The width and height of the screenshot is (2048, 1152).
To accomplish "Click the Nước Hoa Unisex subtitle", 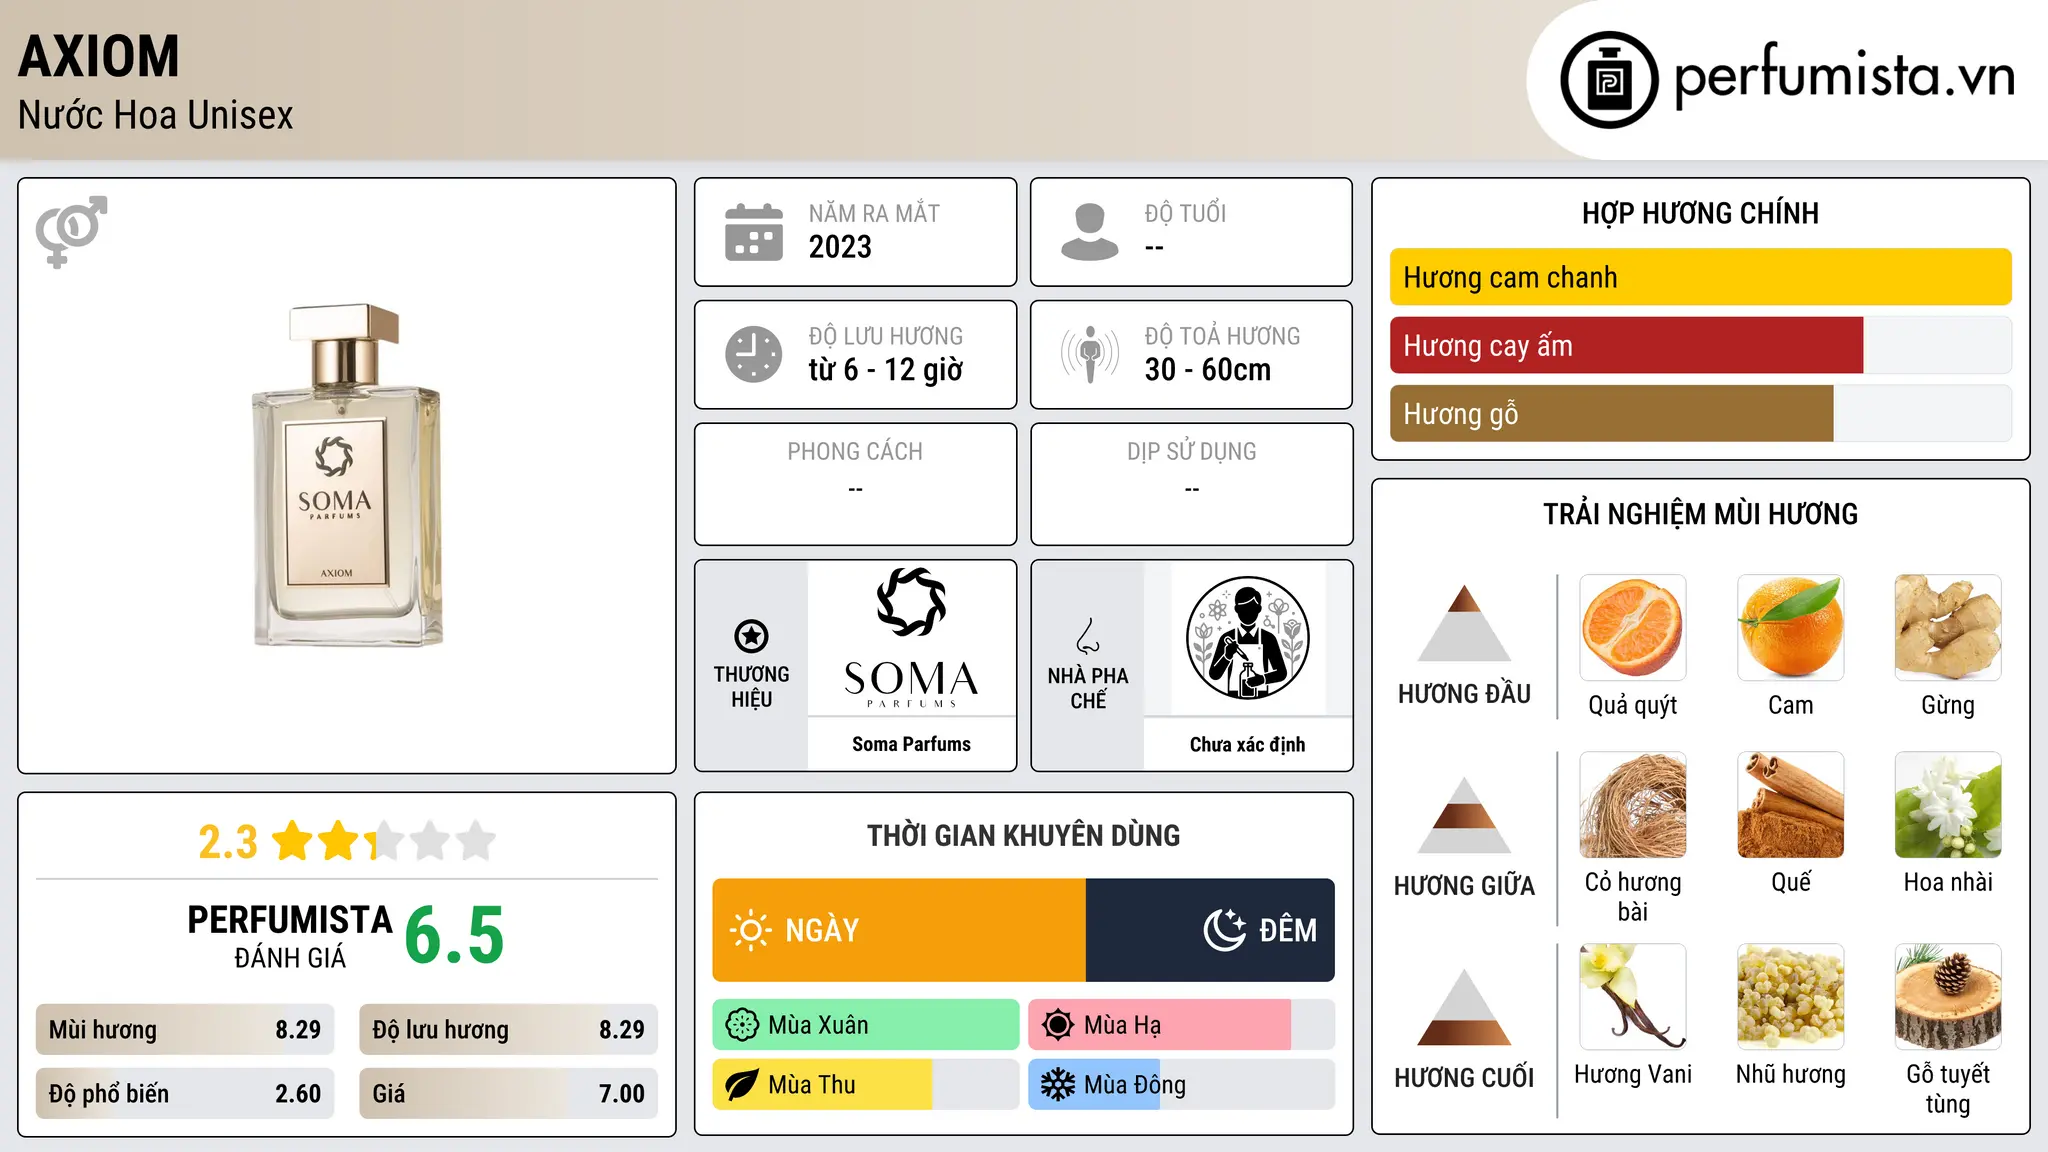I will click(x=156, y=115).
